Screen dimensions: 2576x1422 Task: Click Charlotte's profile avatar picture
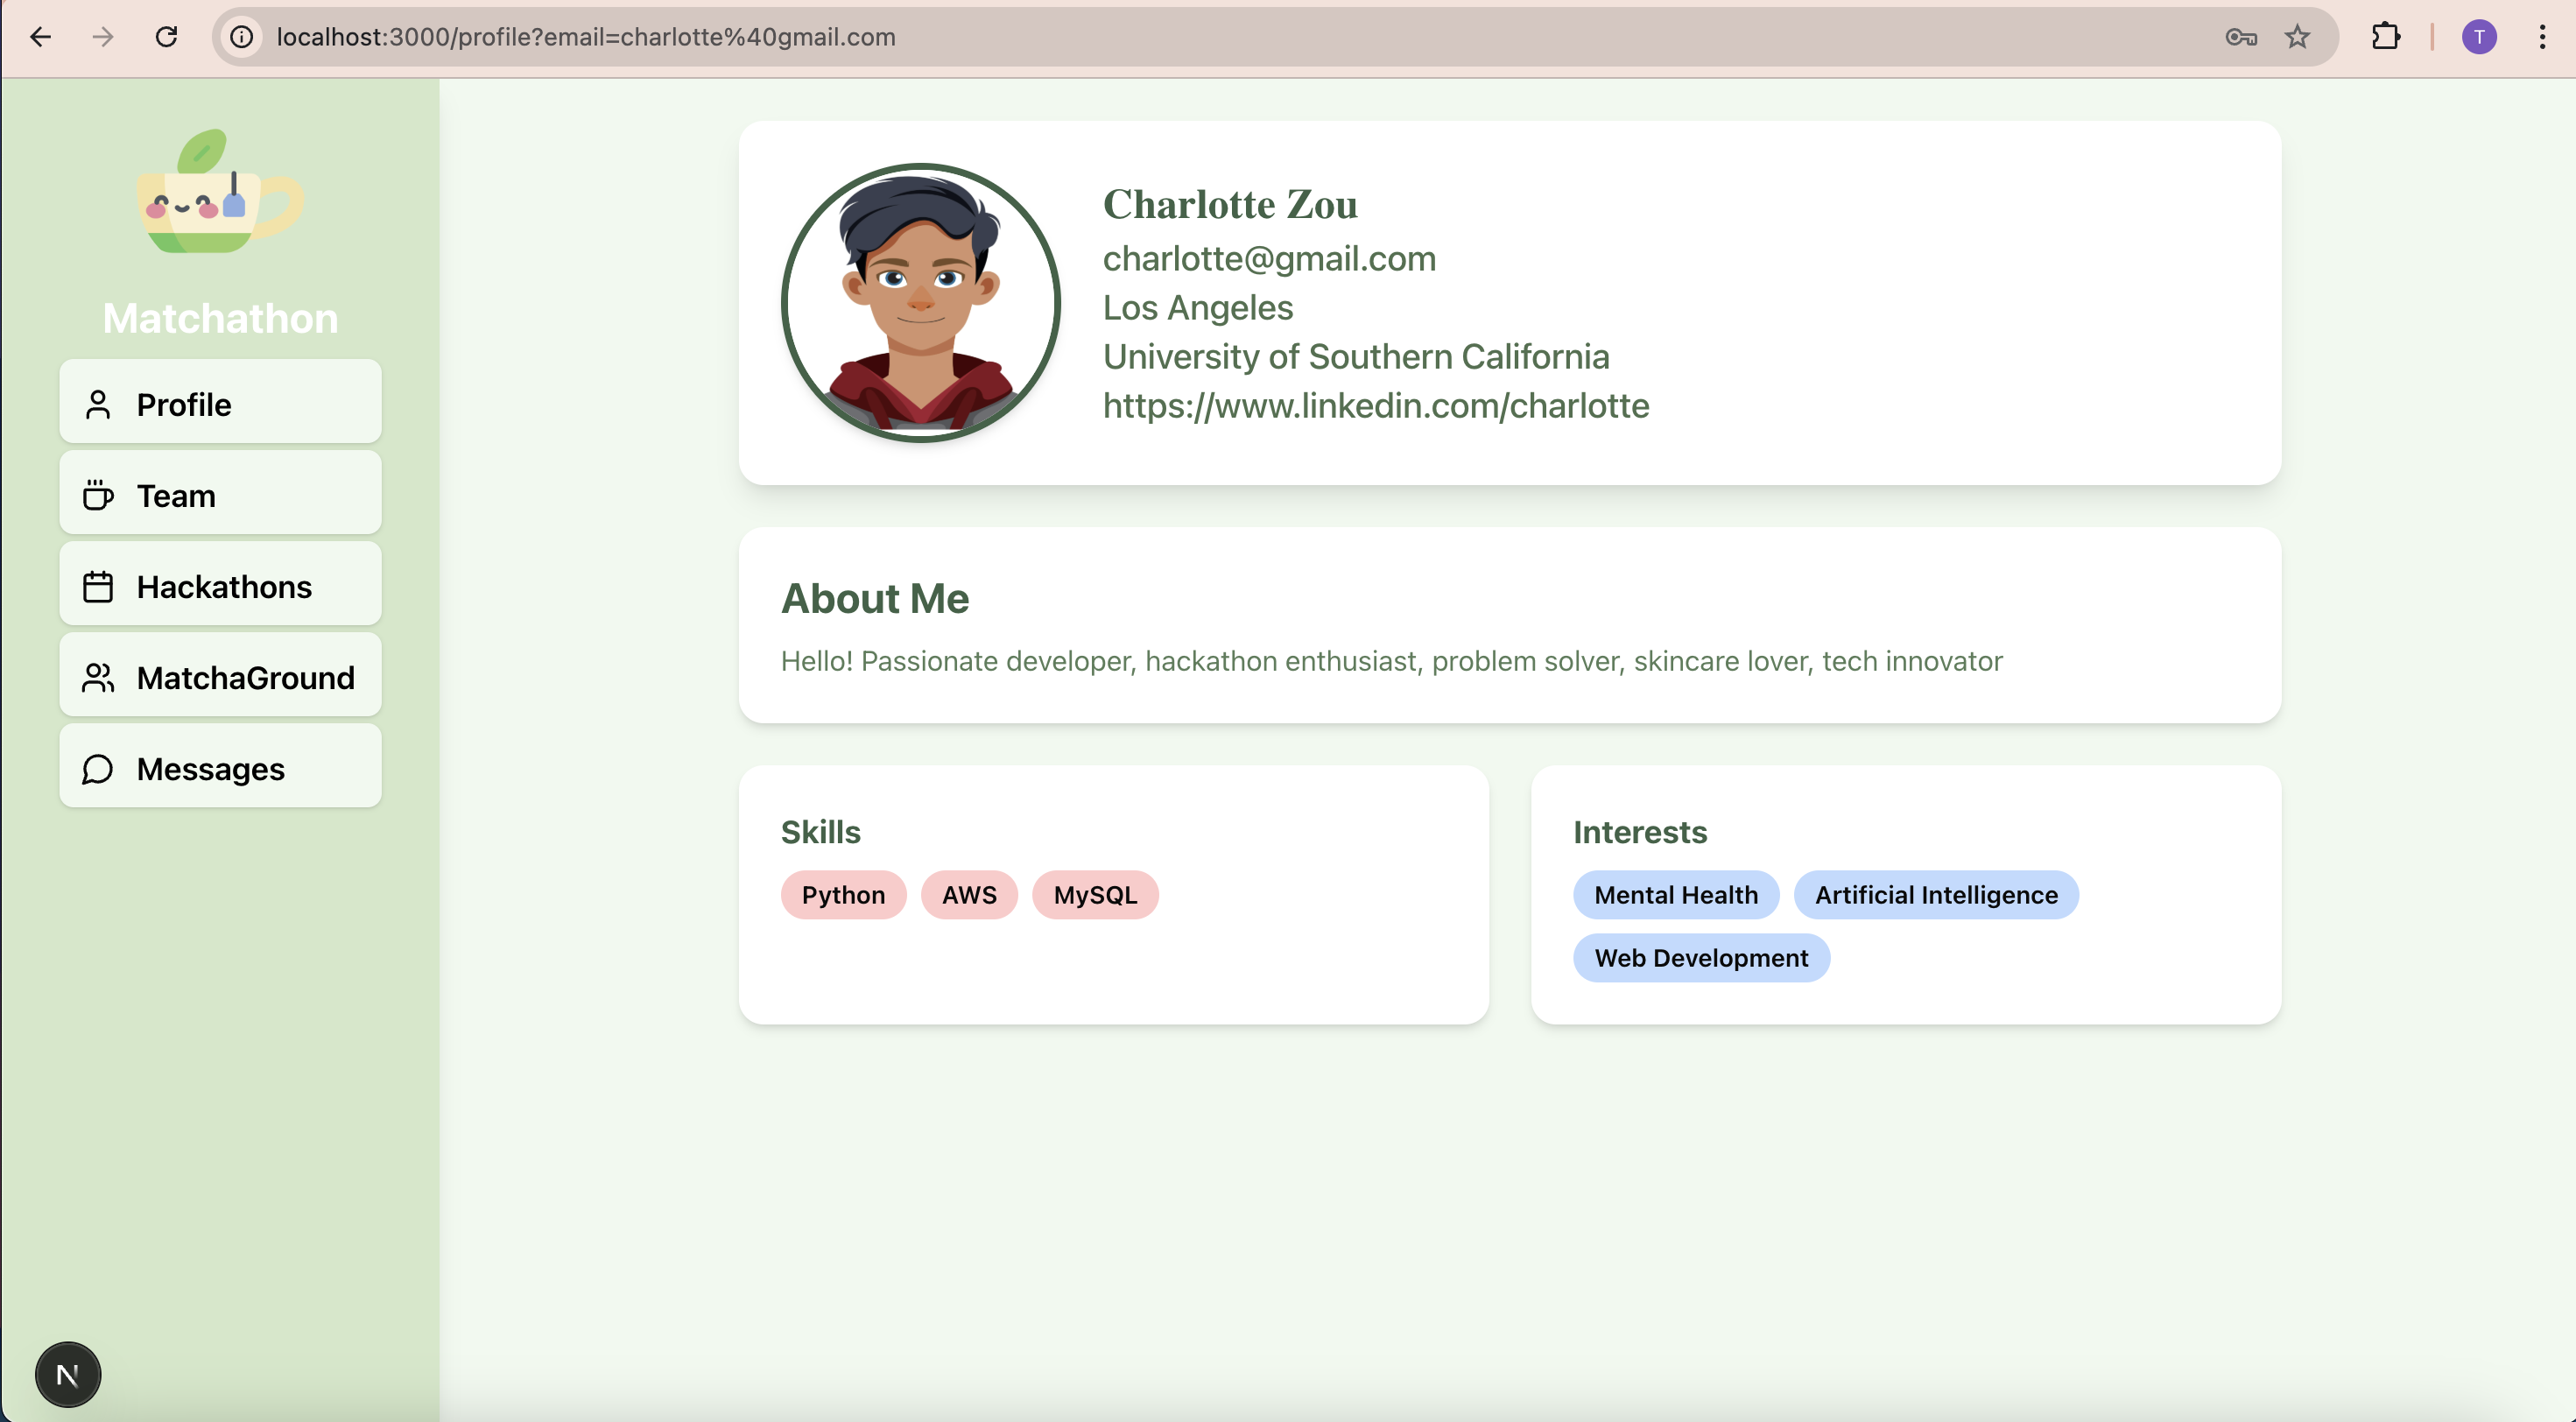tap(920, 302)
